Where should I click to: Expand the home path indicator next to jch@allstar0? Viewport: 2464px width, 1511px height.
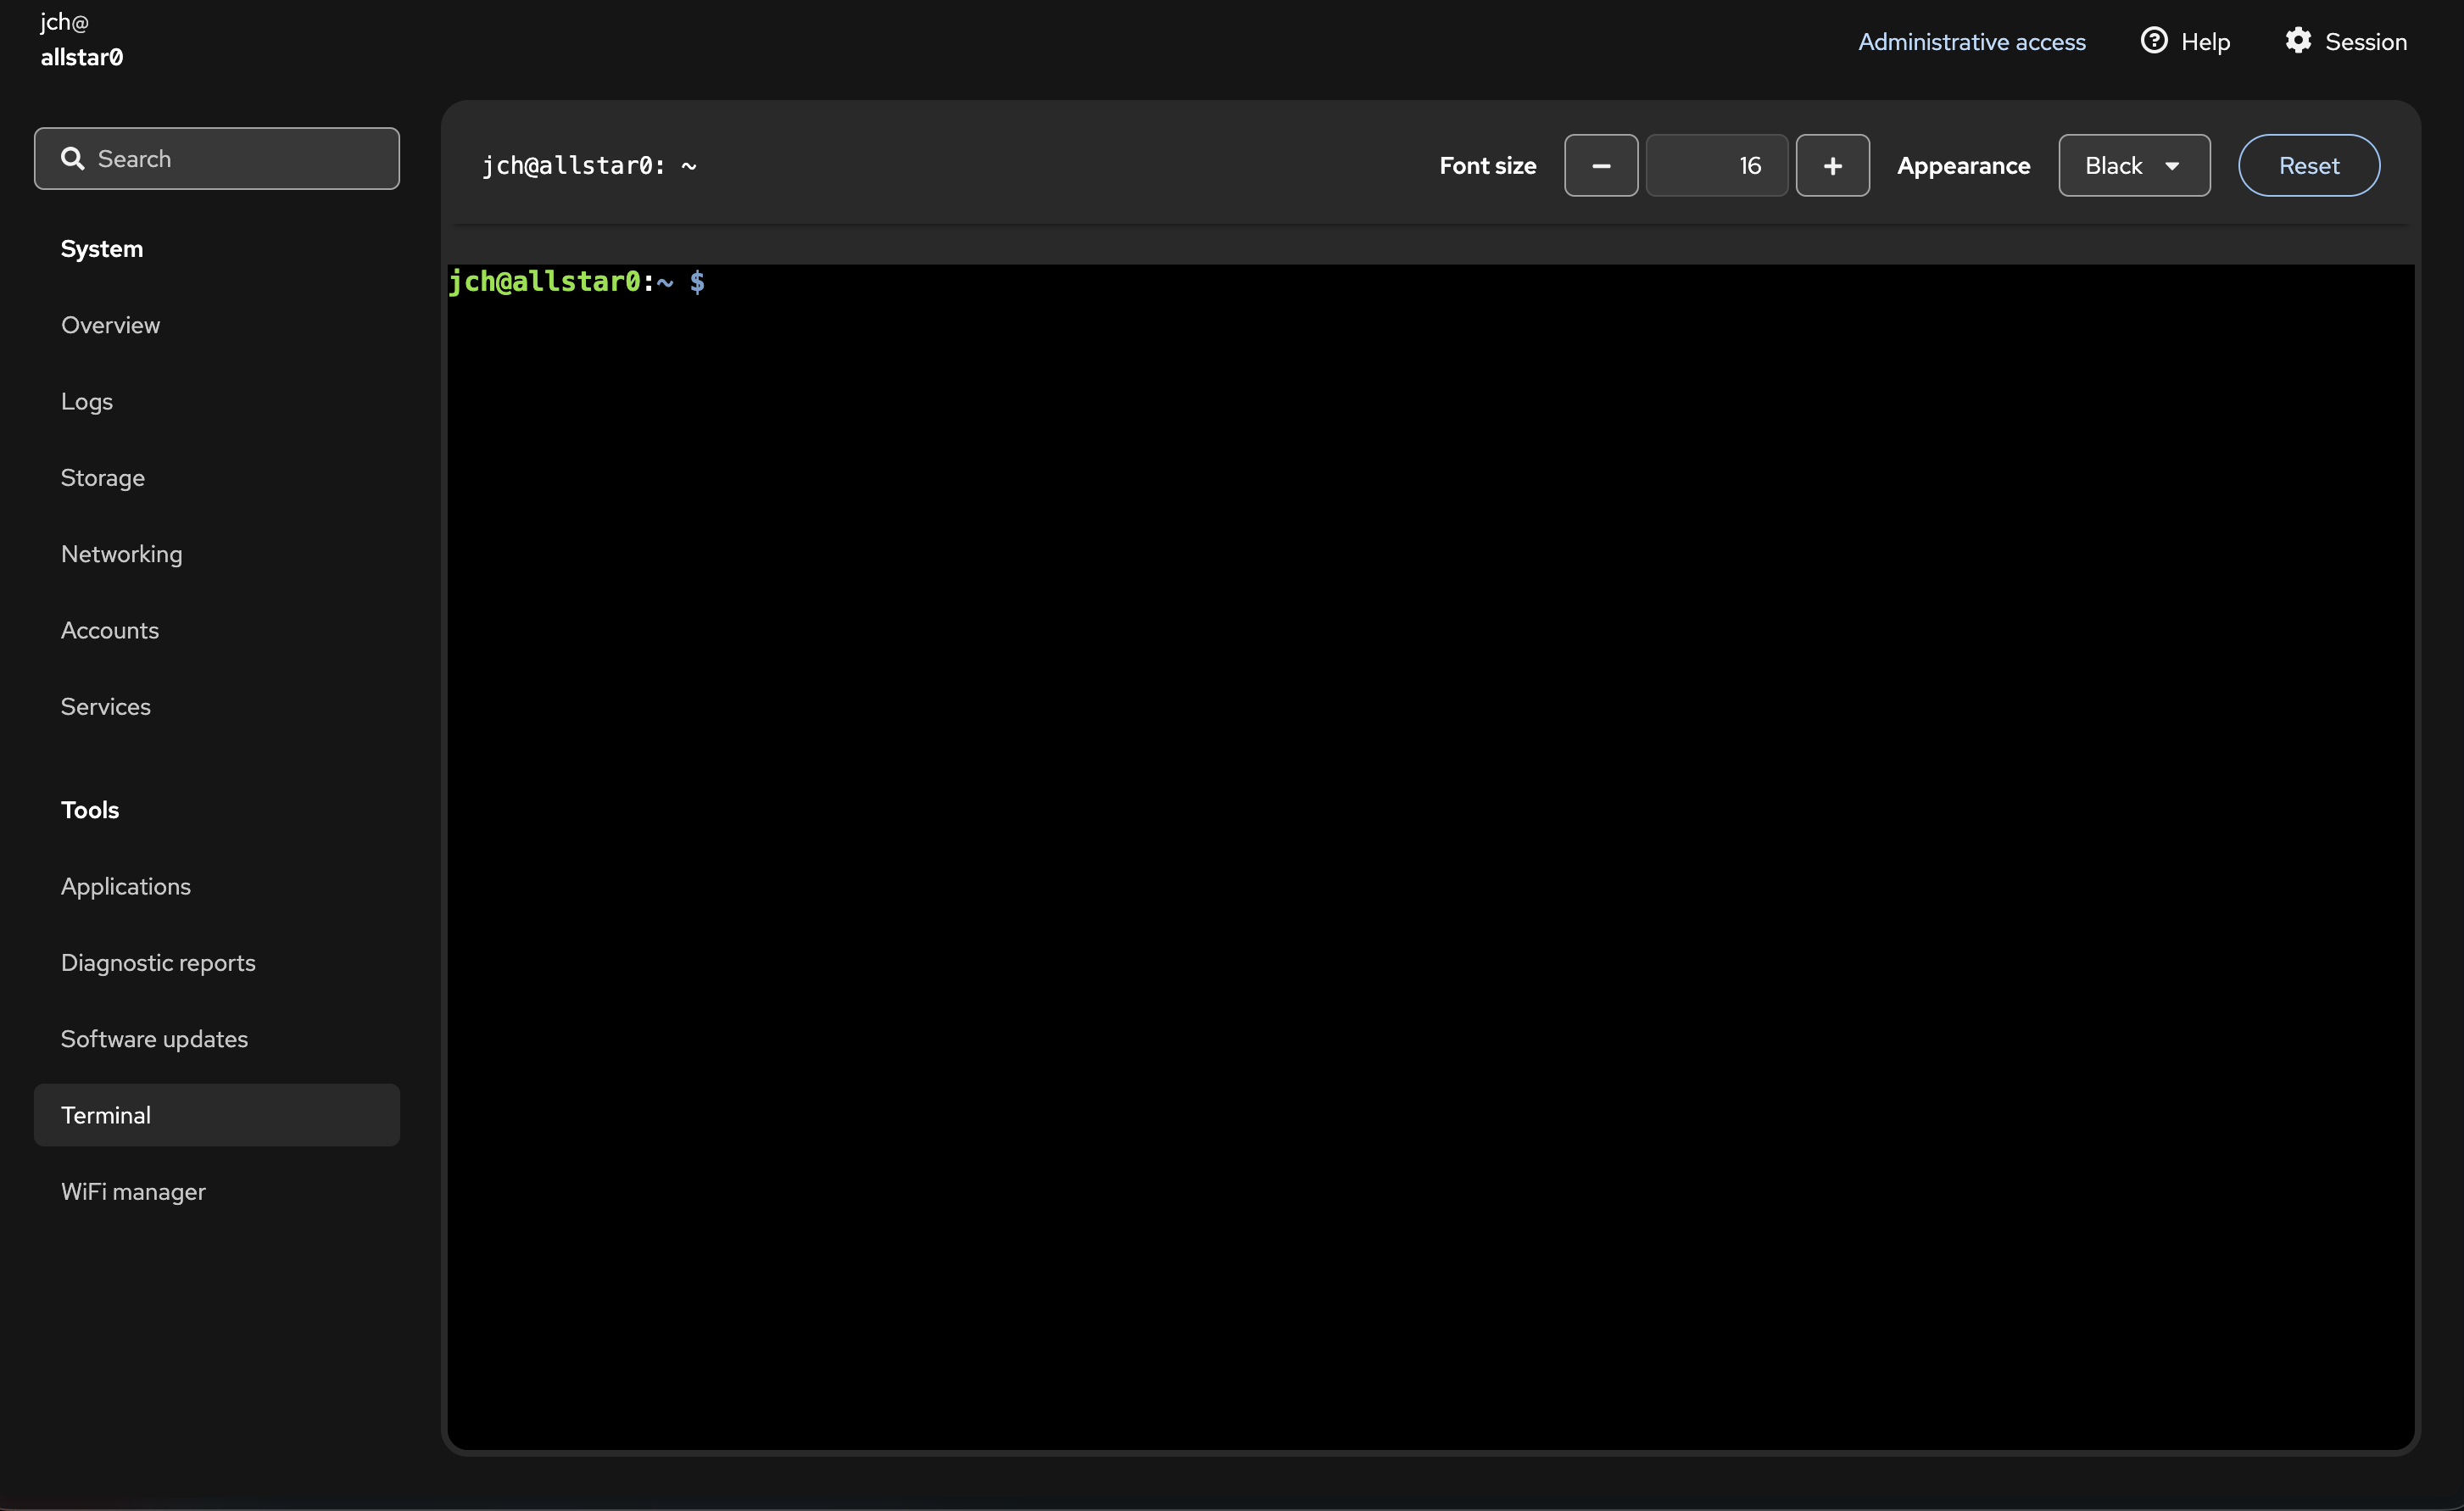(689, 165)
